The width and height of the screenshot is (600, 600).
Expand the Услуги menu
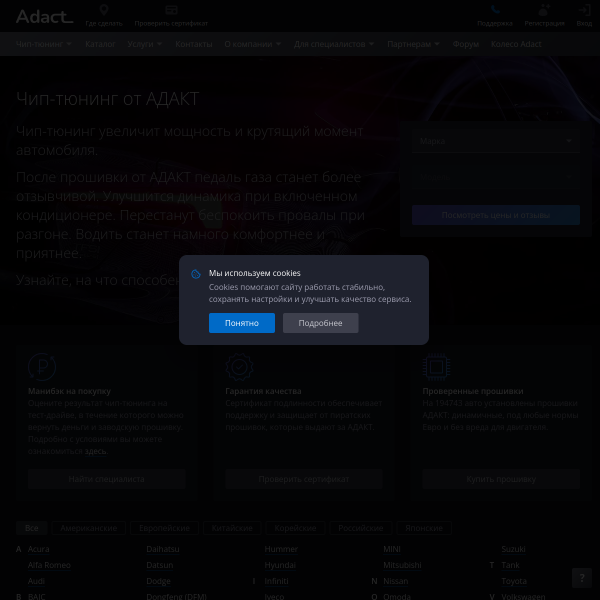coord(145,44)
